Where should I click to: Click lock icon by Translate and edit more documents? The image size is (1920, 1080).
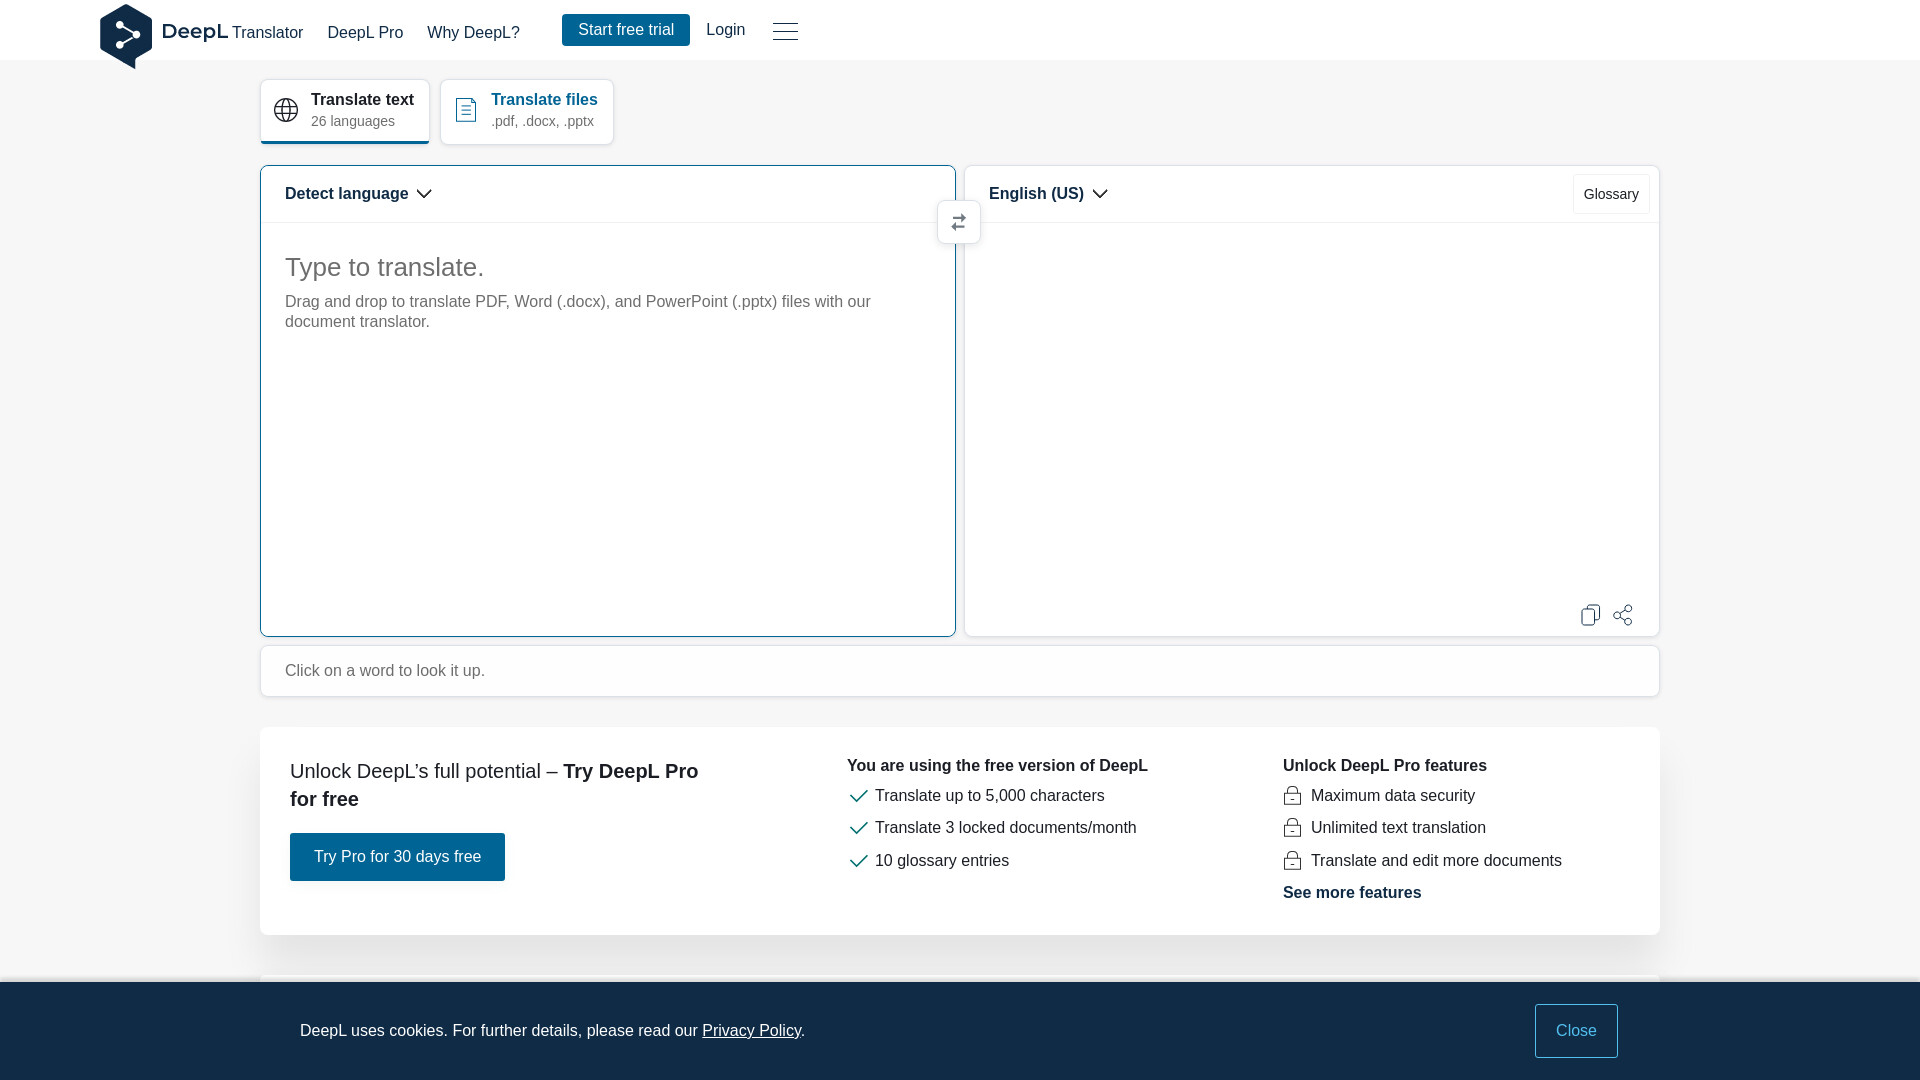[1292, 861]
